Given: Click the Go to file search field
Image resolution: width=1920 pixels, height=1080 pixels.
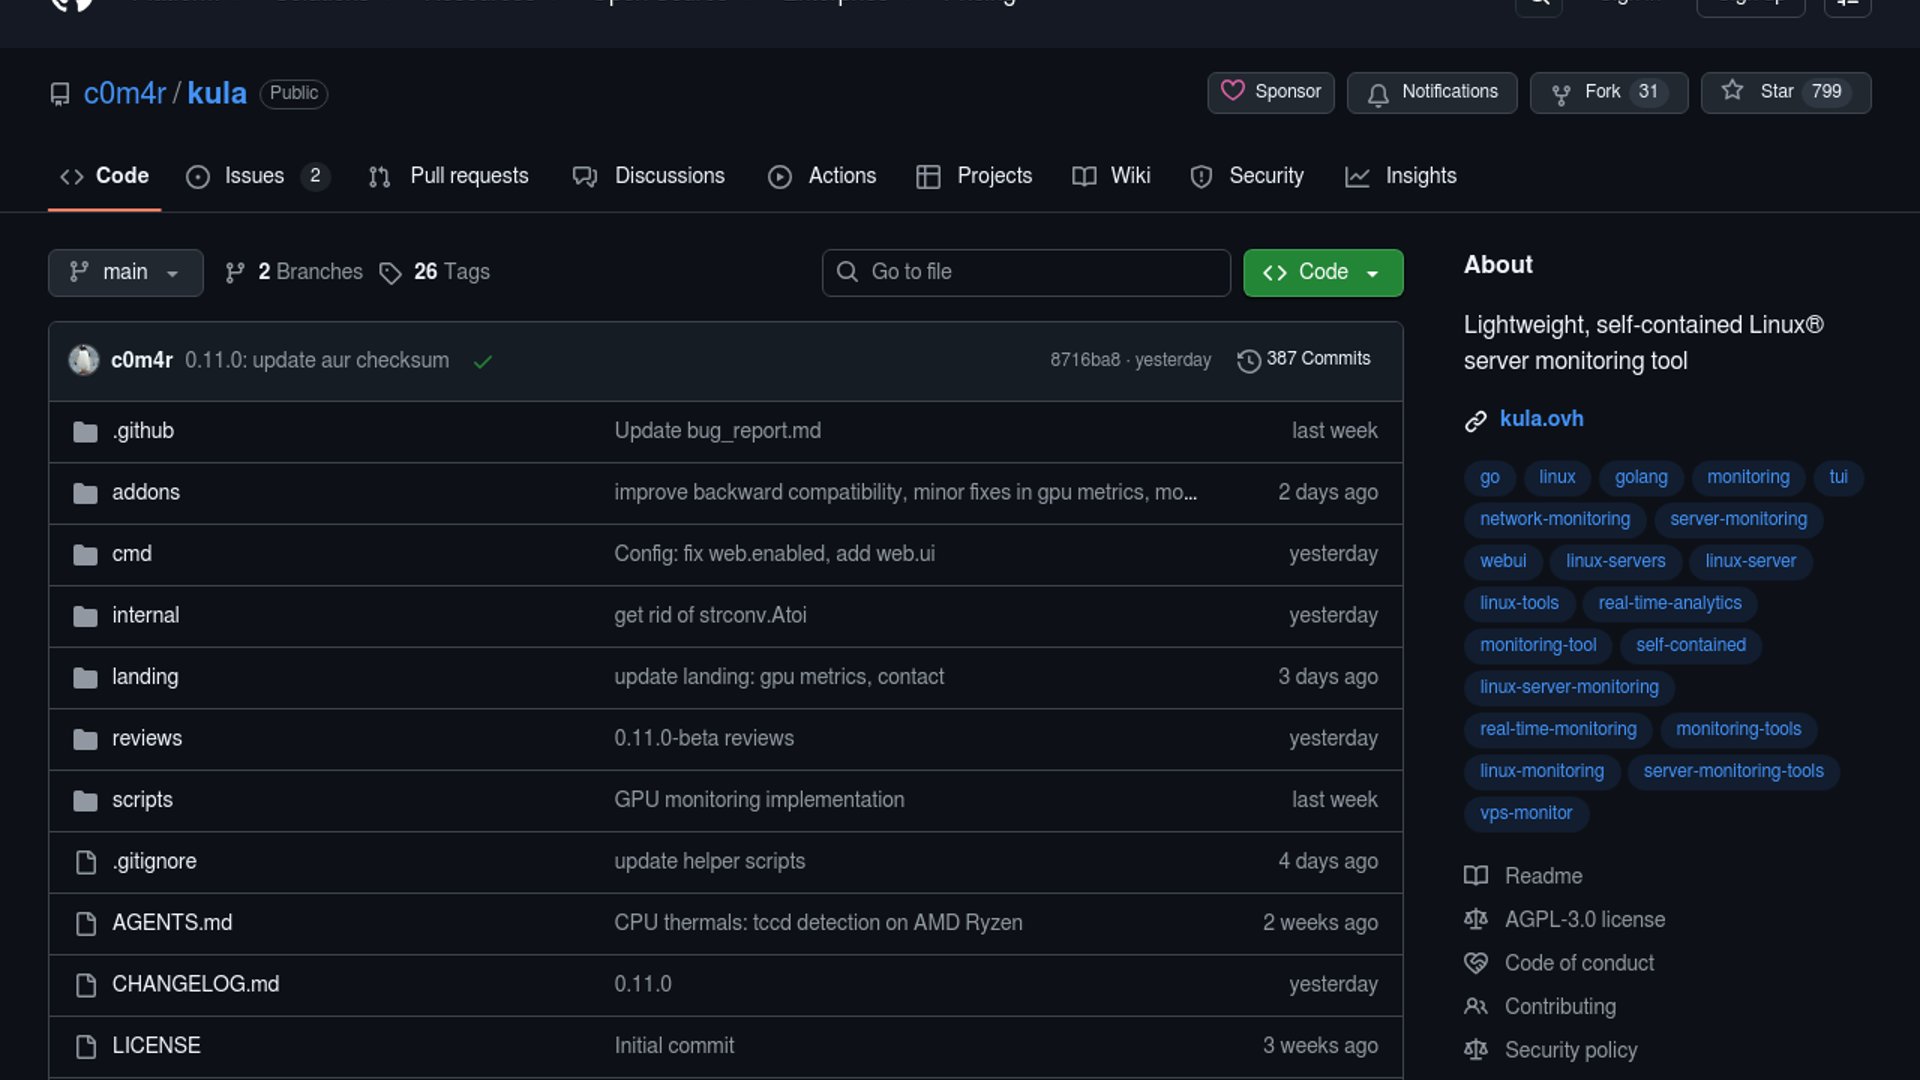Looking at the screenshot, I should 1026,272.
